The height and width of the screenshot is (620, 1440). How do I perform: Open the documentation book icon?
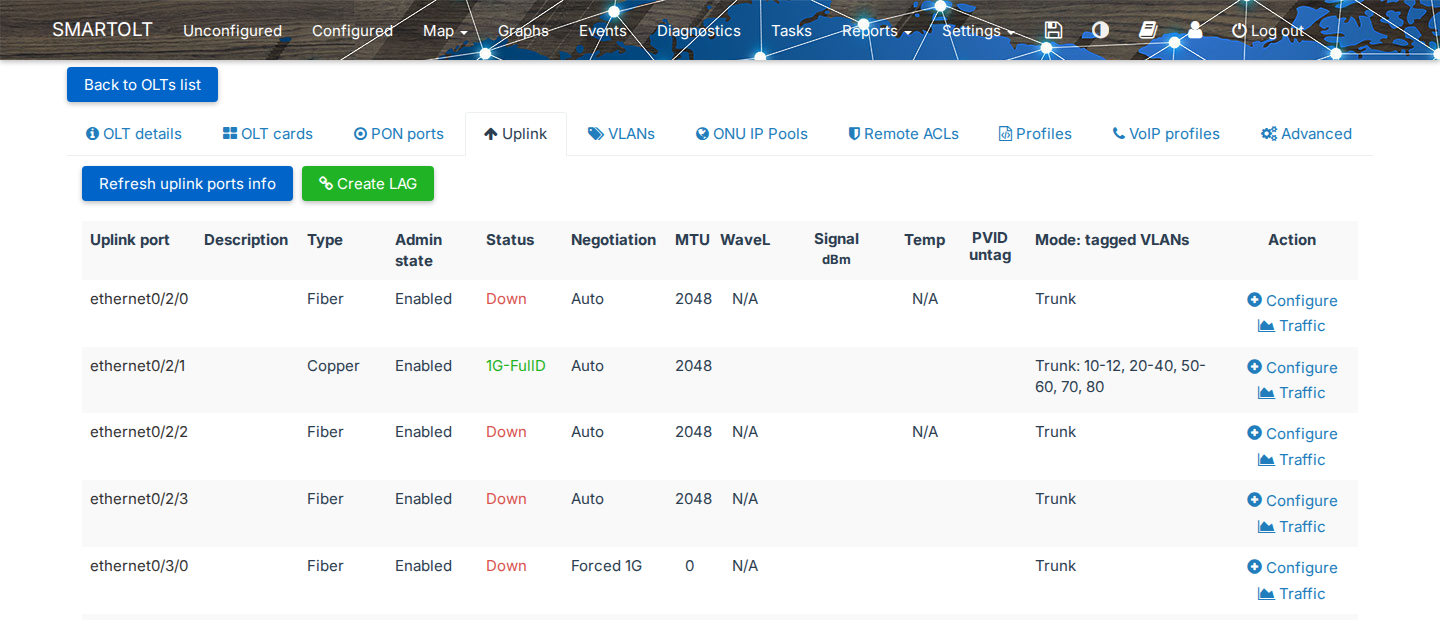1148,30
